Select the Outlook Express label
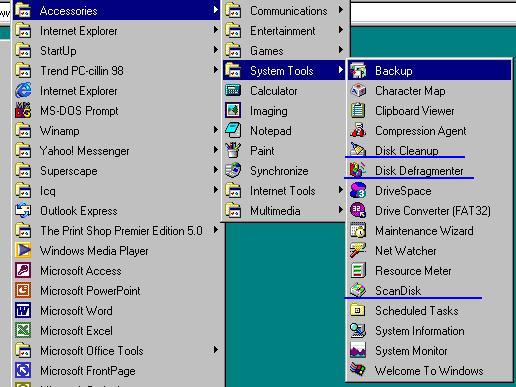516x387 pixels. (79, 211)
